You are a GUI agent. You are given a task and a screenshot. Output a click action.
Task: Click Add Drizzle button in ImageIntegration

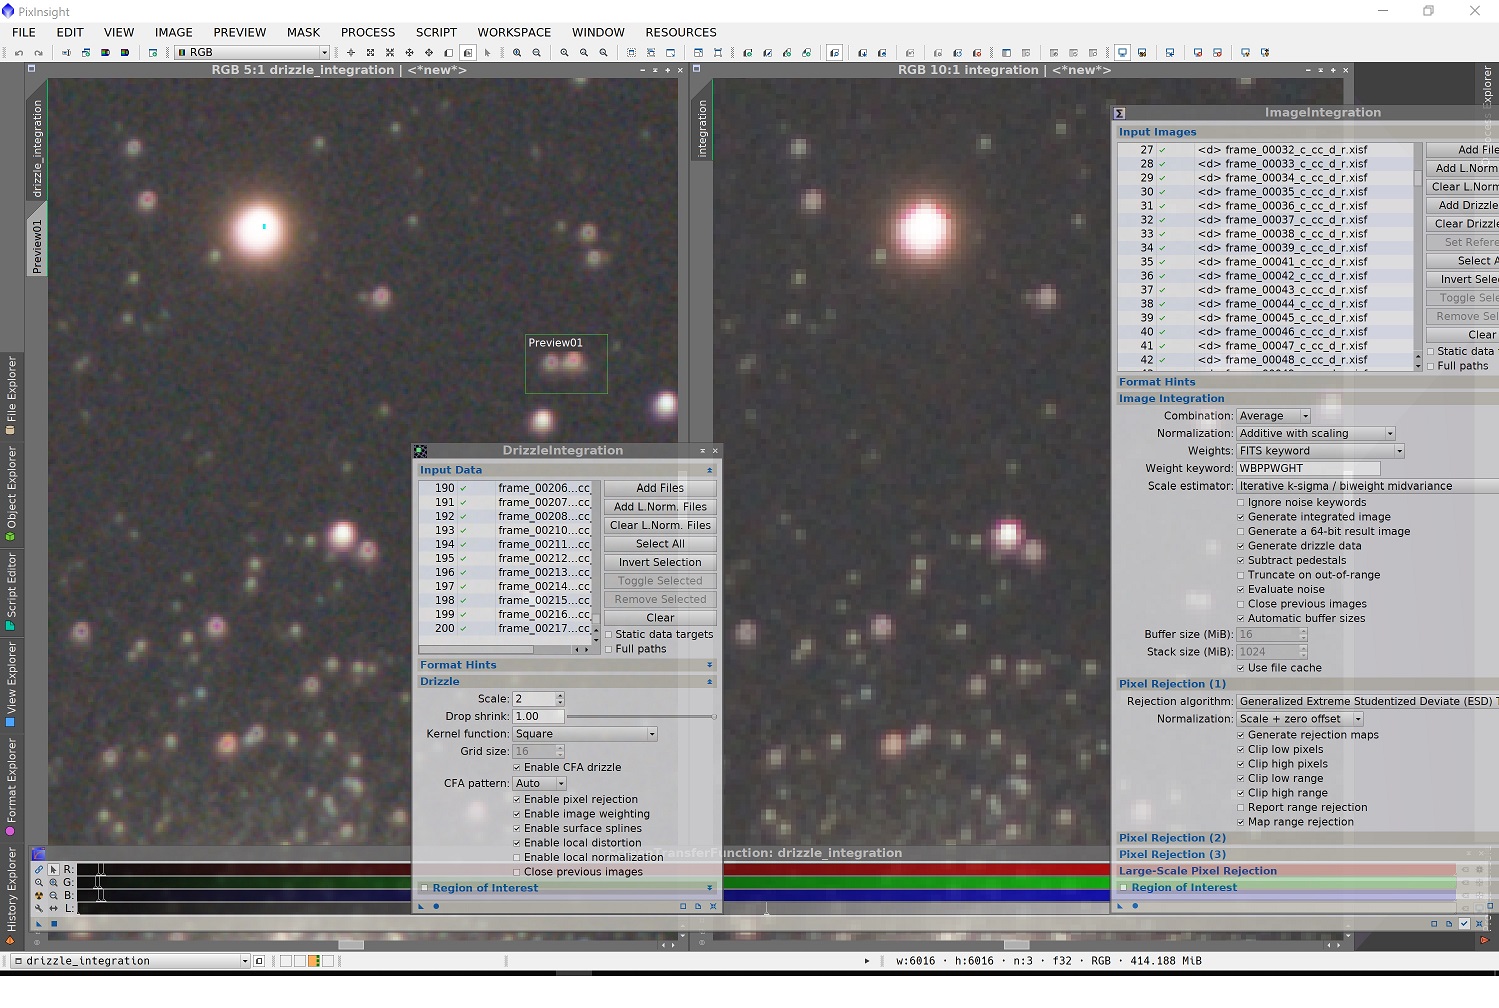pyautogui.click(x=1465, y=205)
